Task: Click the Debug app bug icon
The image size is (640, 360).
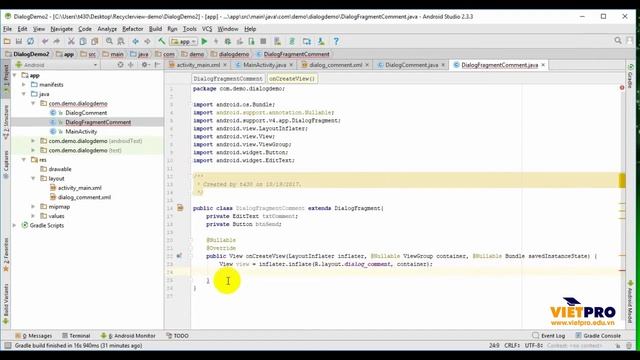Action: tap(228, 41)
